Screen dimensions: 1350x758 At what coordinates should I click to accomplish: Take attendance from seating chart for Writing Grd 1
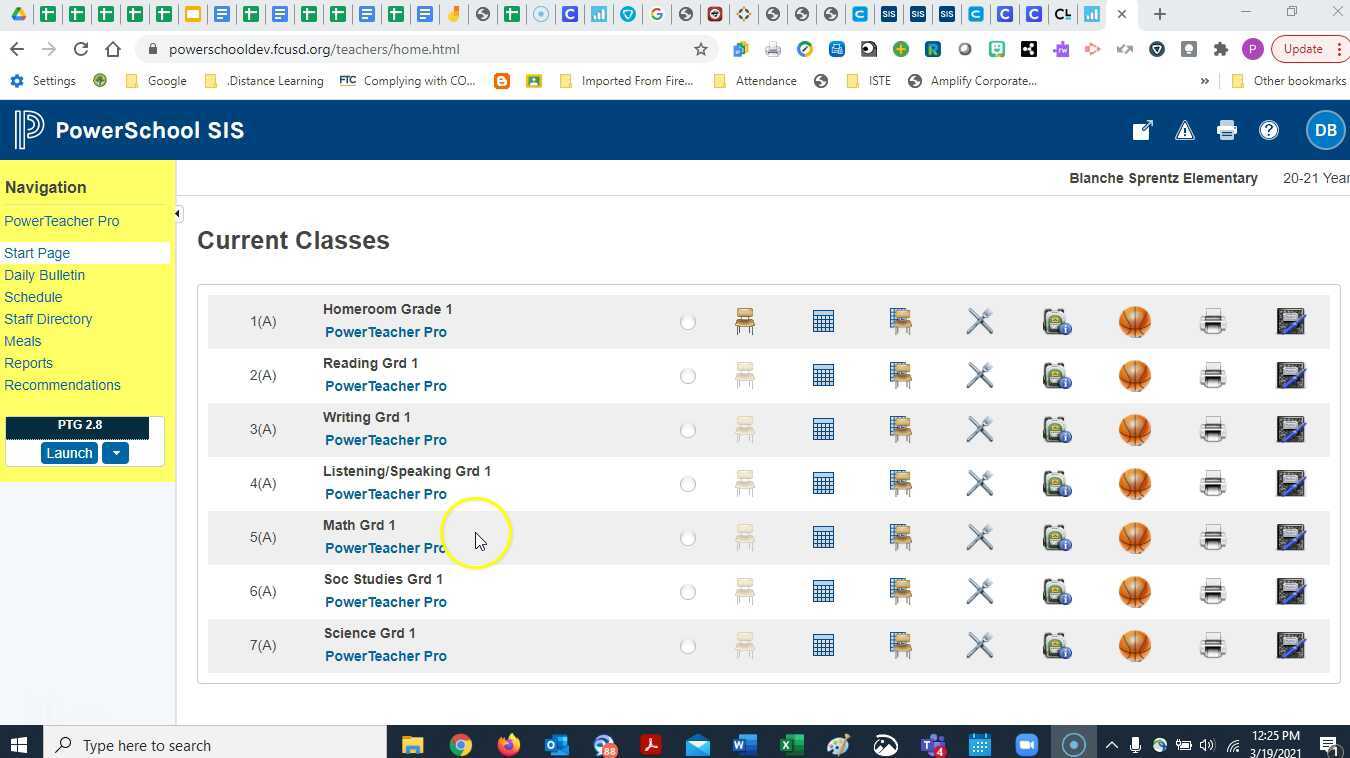(x=899, y=429)
